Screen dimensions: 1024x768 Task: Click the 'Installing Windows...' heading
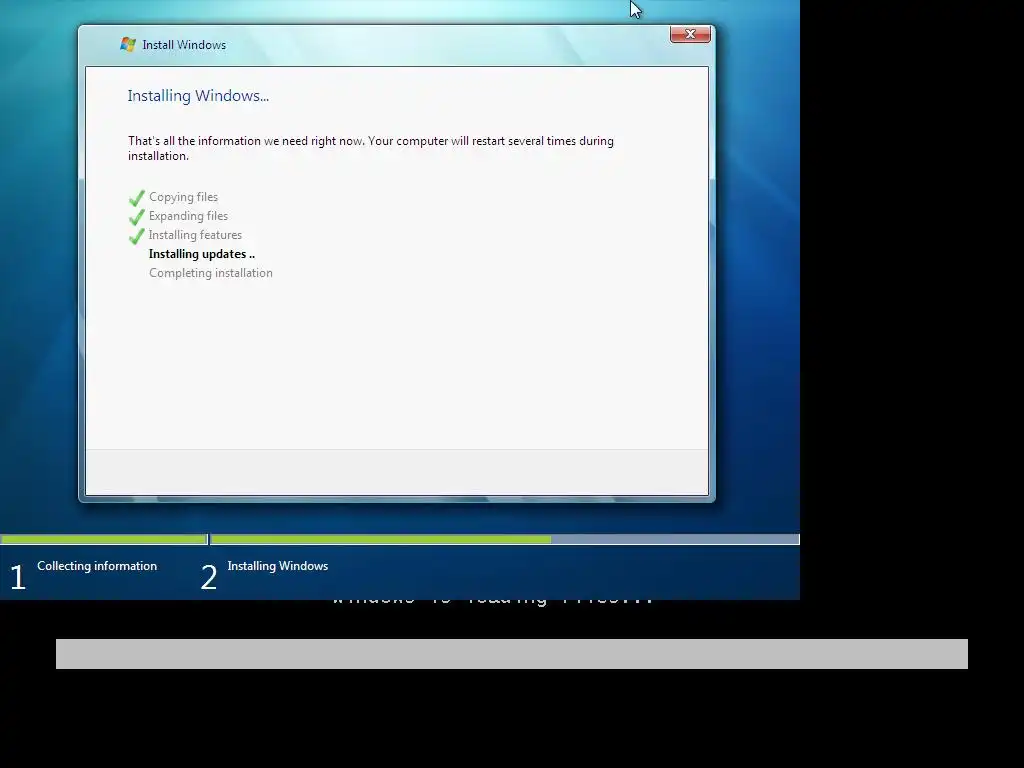pos(198,96)
